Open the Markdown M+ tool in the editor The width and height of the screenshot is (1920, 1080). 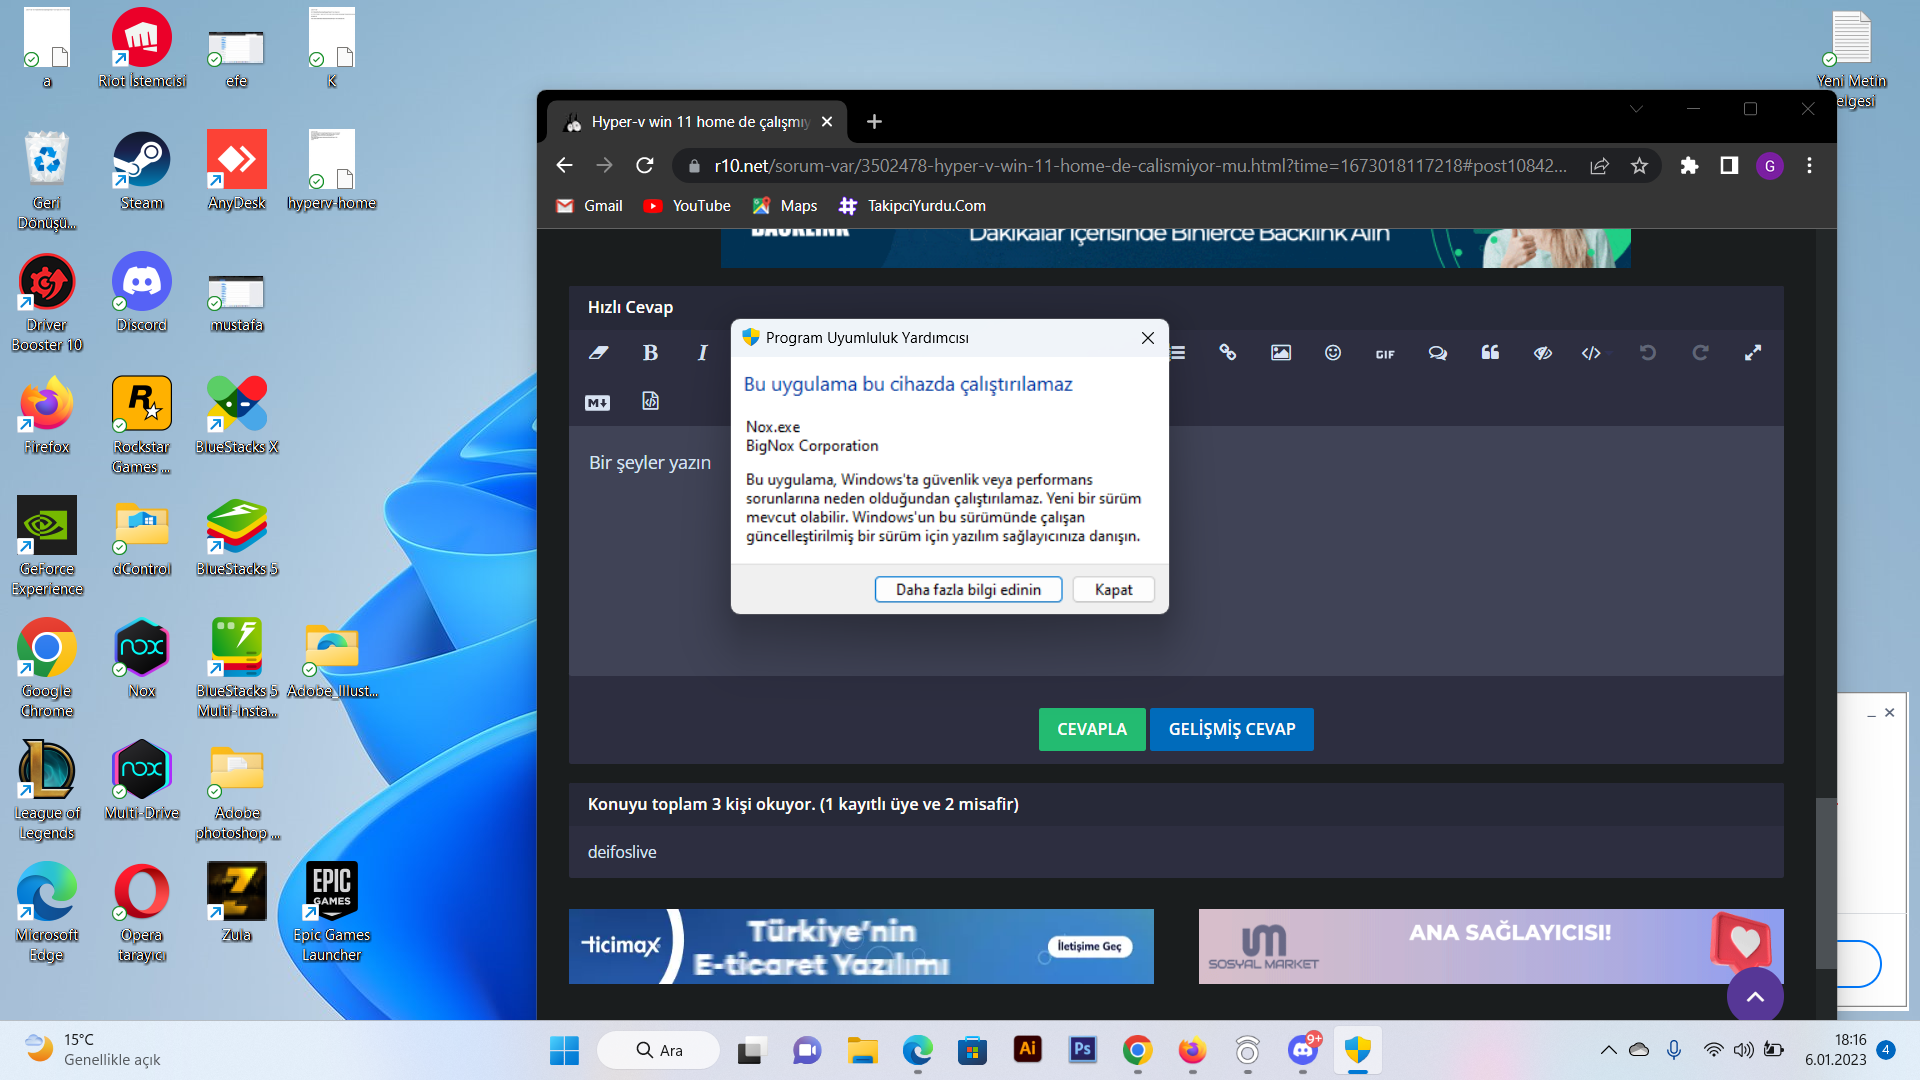(x=598, y=401)
